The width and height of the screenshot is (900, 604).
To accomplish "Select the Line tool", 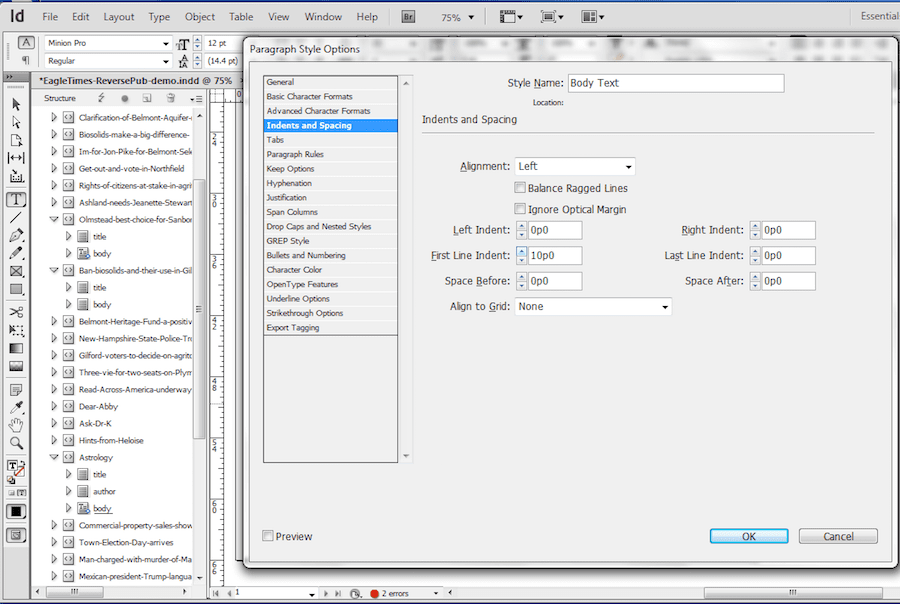I will click(x=16, y=218).
